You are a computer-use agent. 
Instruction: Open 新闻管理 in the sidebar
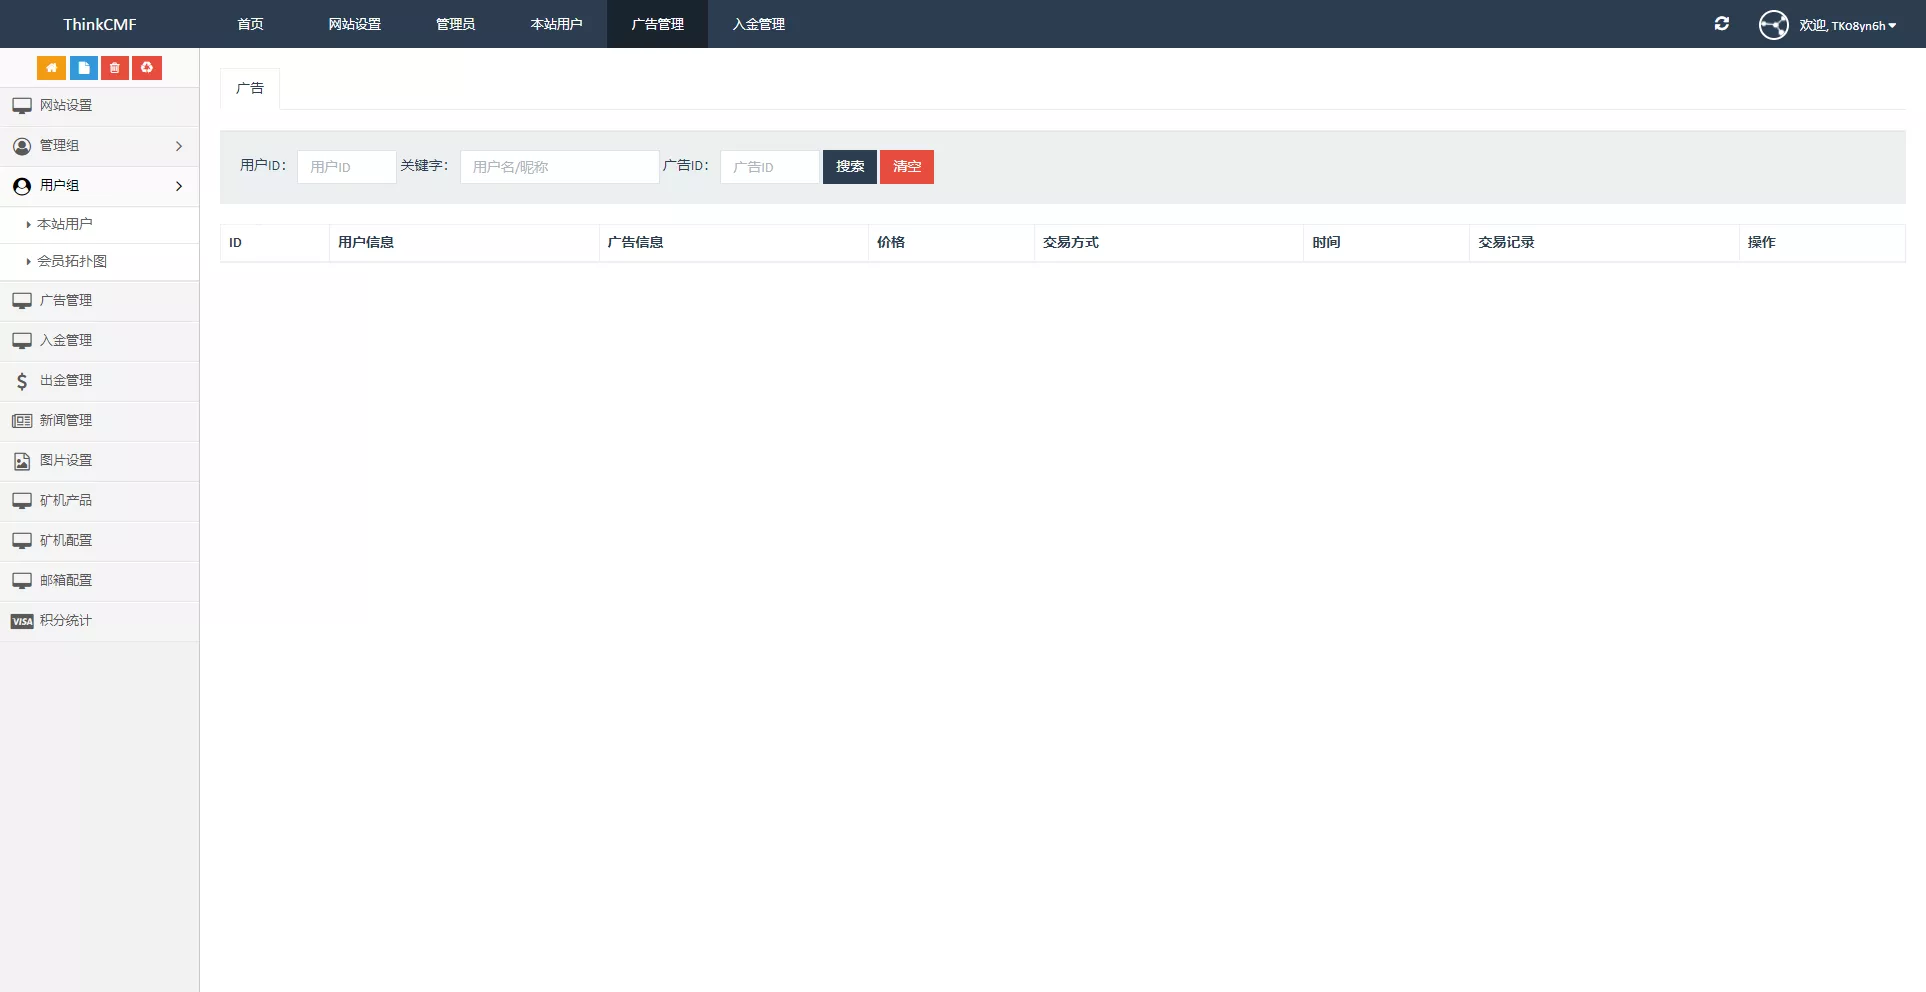click(x=66, y=421)
